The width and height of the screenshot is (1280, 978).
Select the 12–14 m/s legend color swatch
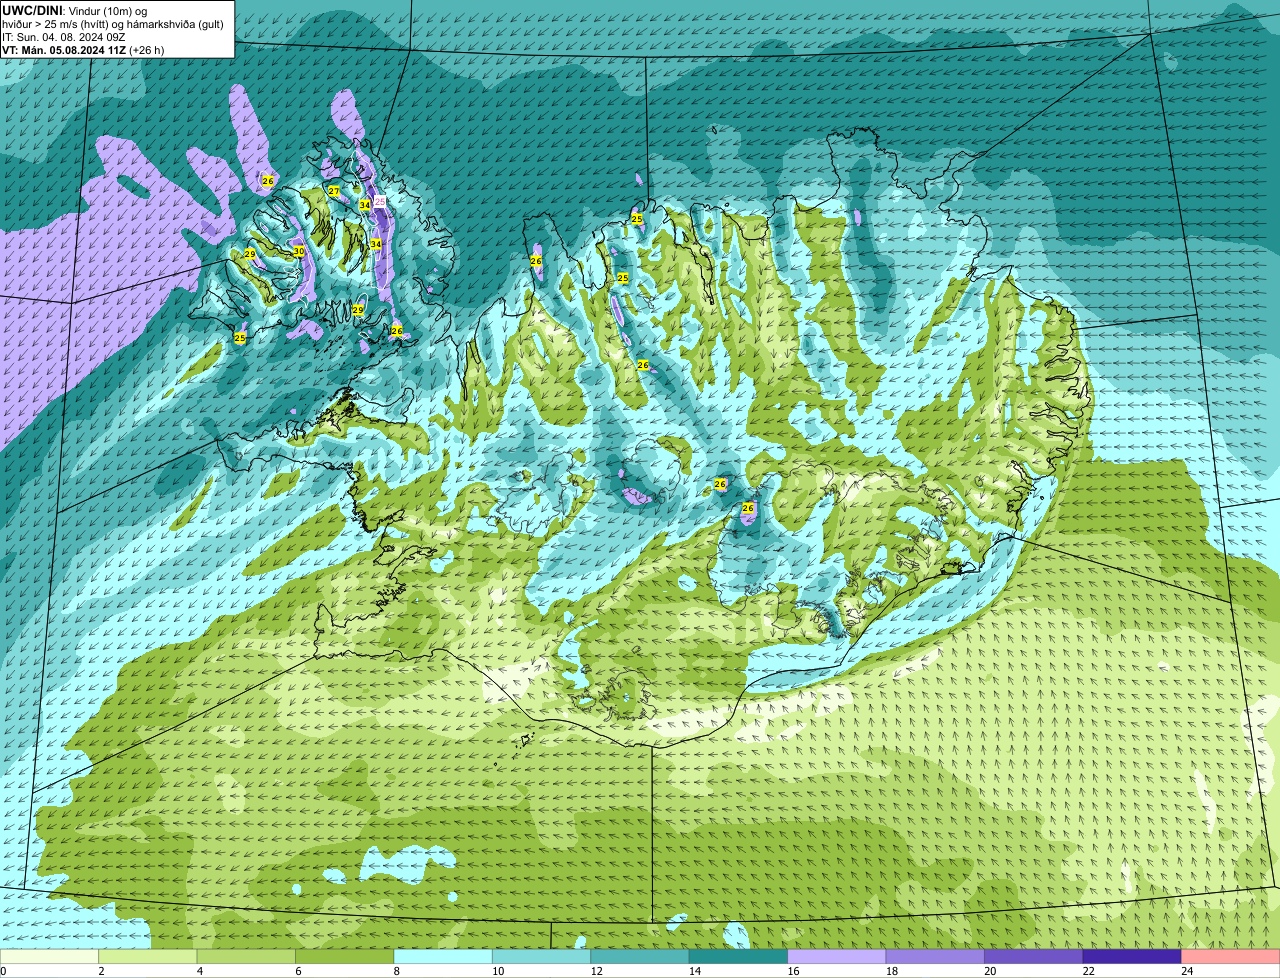[x=641, y=957]
